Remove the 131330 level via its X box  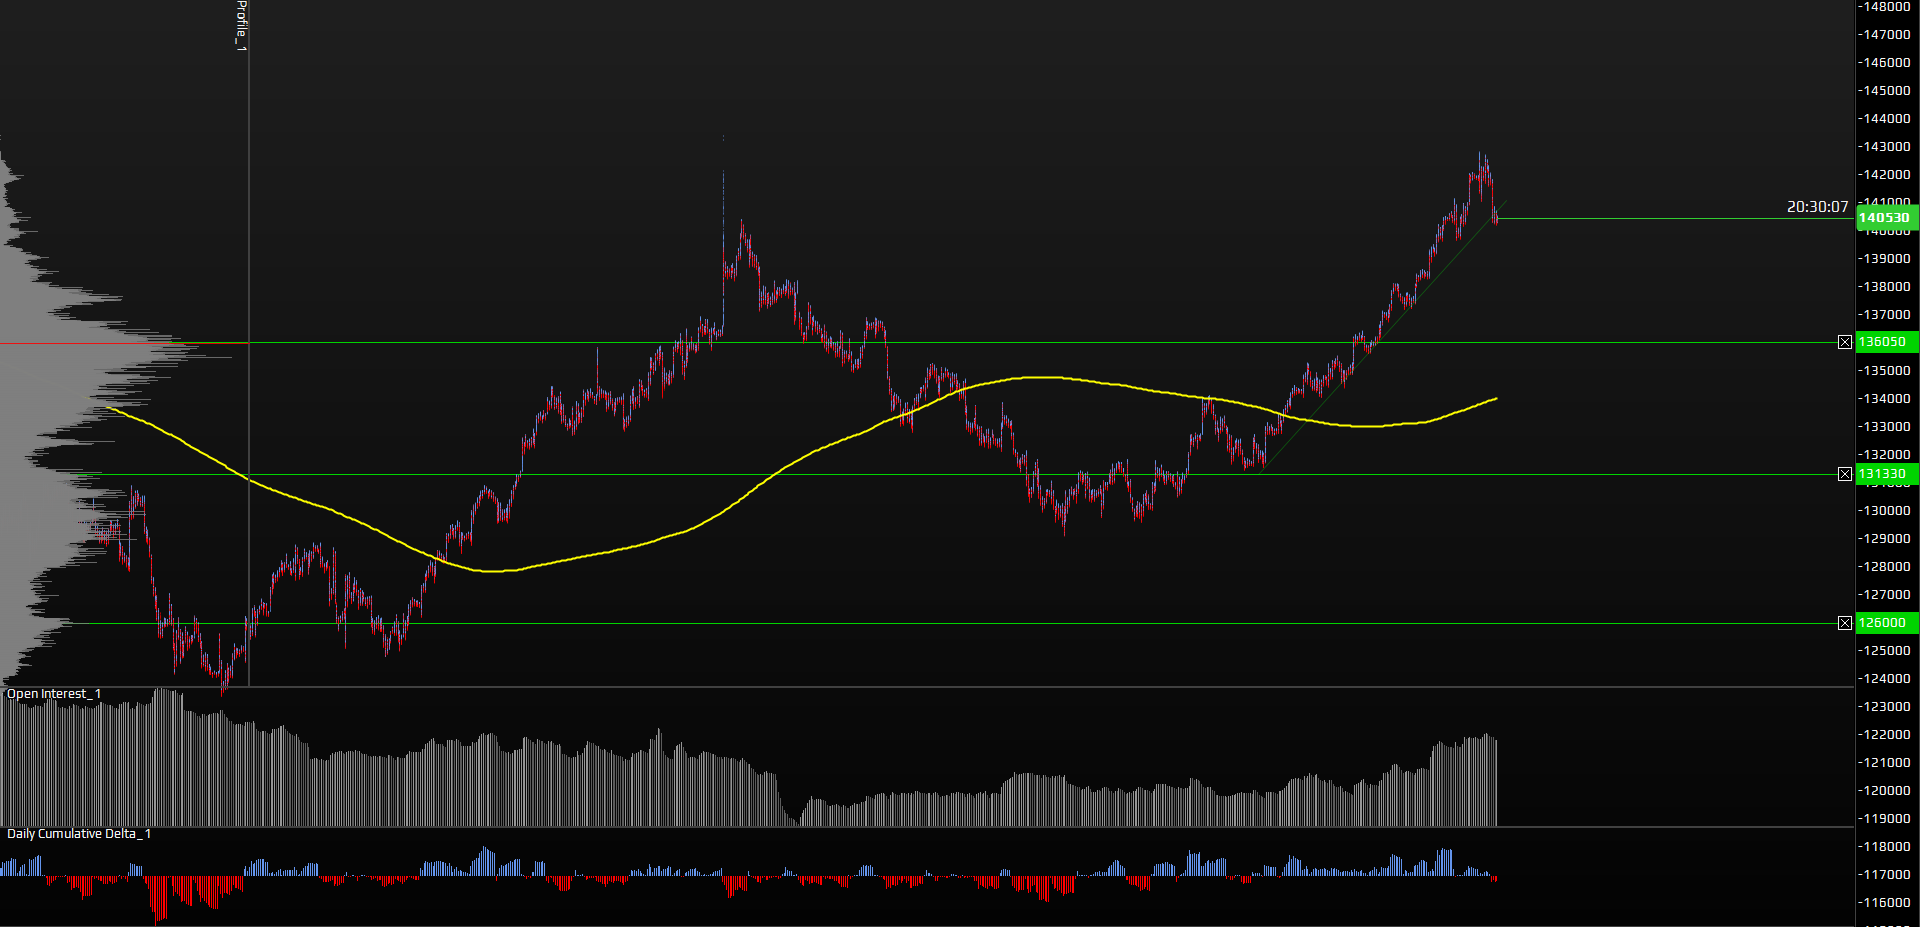[x=1845, y=474]
